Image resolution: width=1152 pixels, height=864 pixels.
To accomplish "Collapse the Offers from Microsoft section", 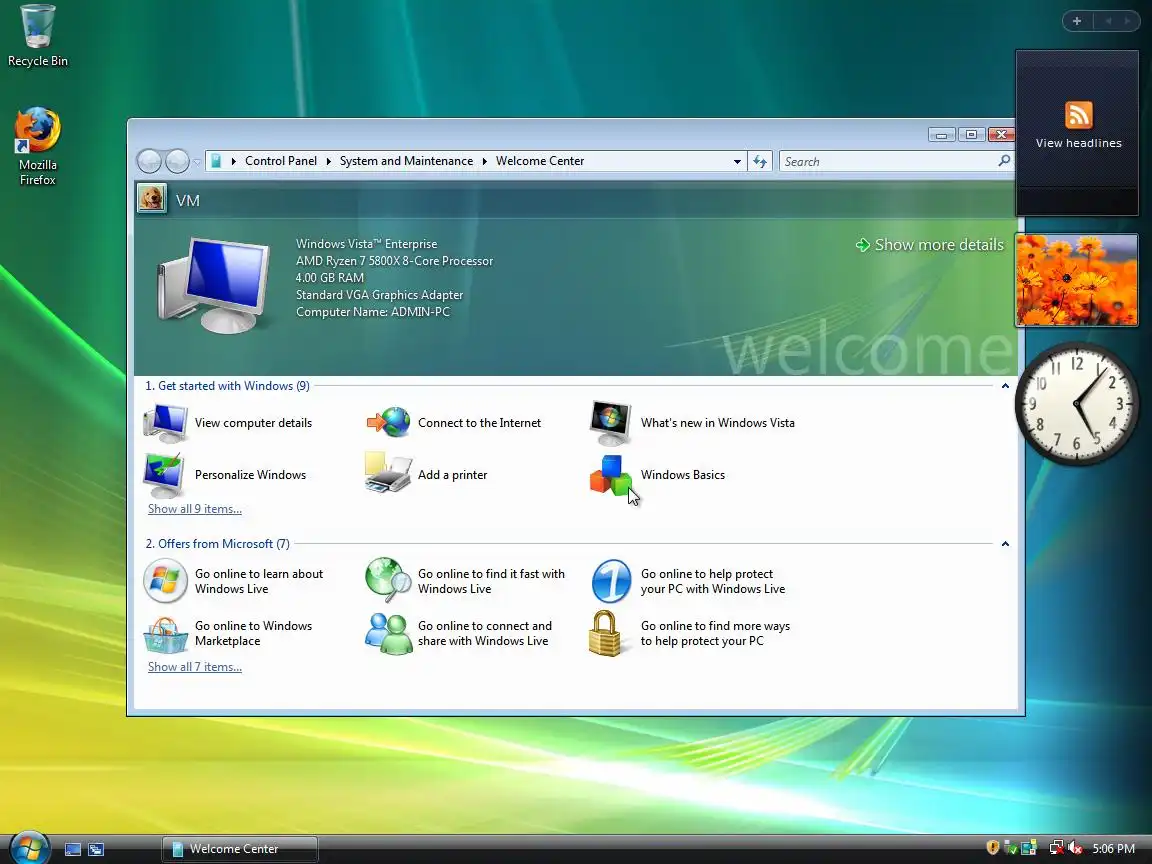I will click(1005, 544).
